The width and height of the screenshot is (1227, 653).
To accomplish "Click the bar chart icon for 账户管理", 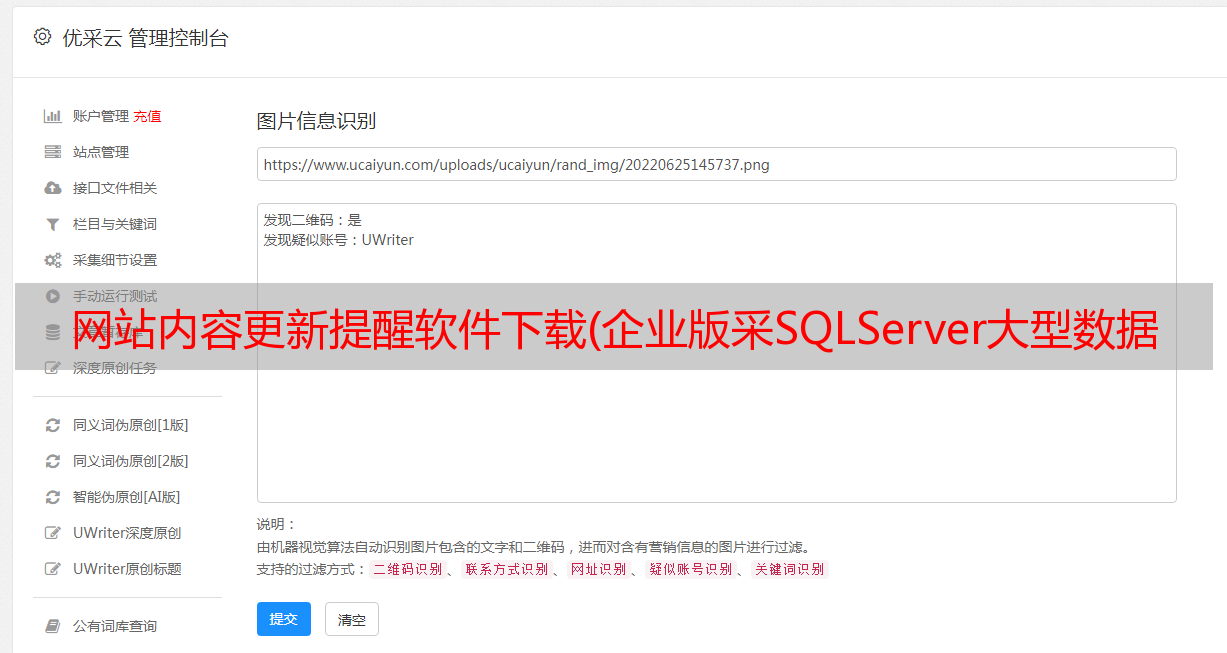I will click(53, 116).
